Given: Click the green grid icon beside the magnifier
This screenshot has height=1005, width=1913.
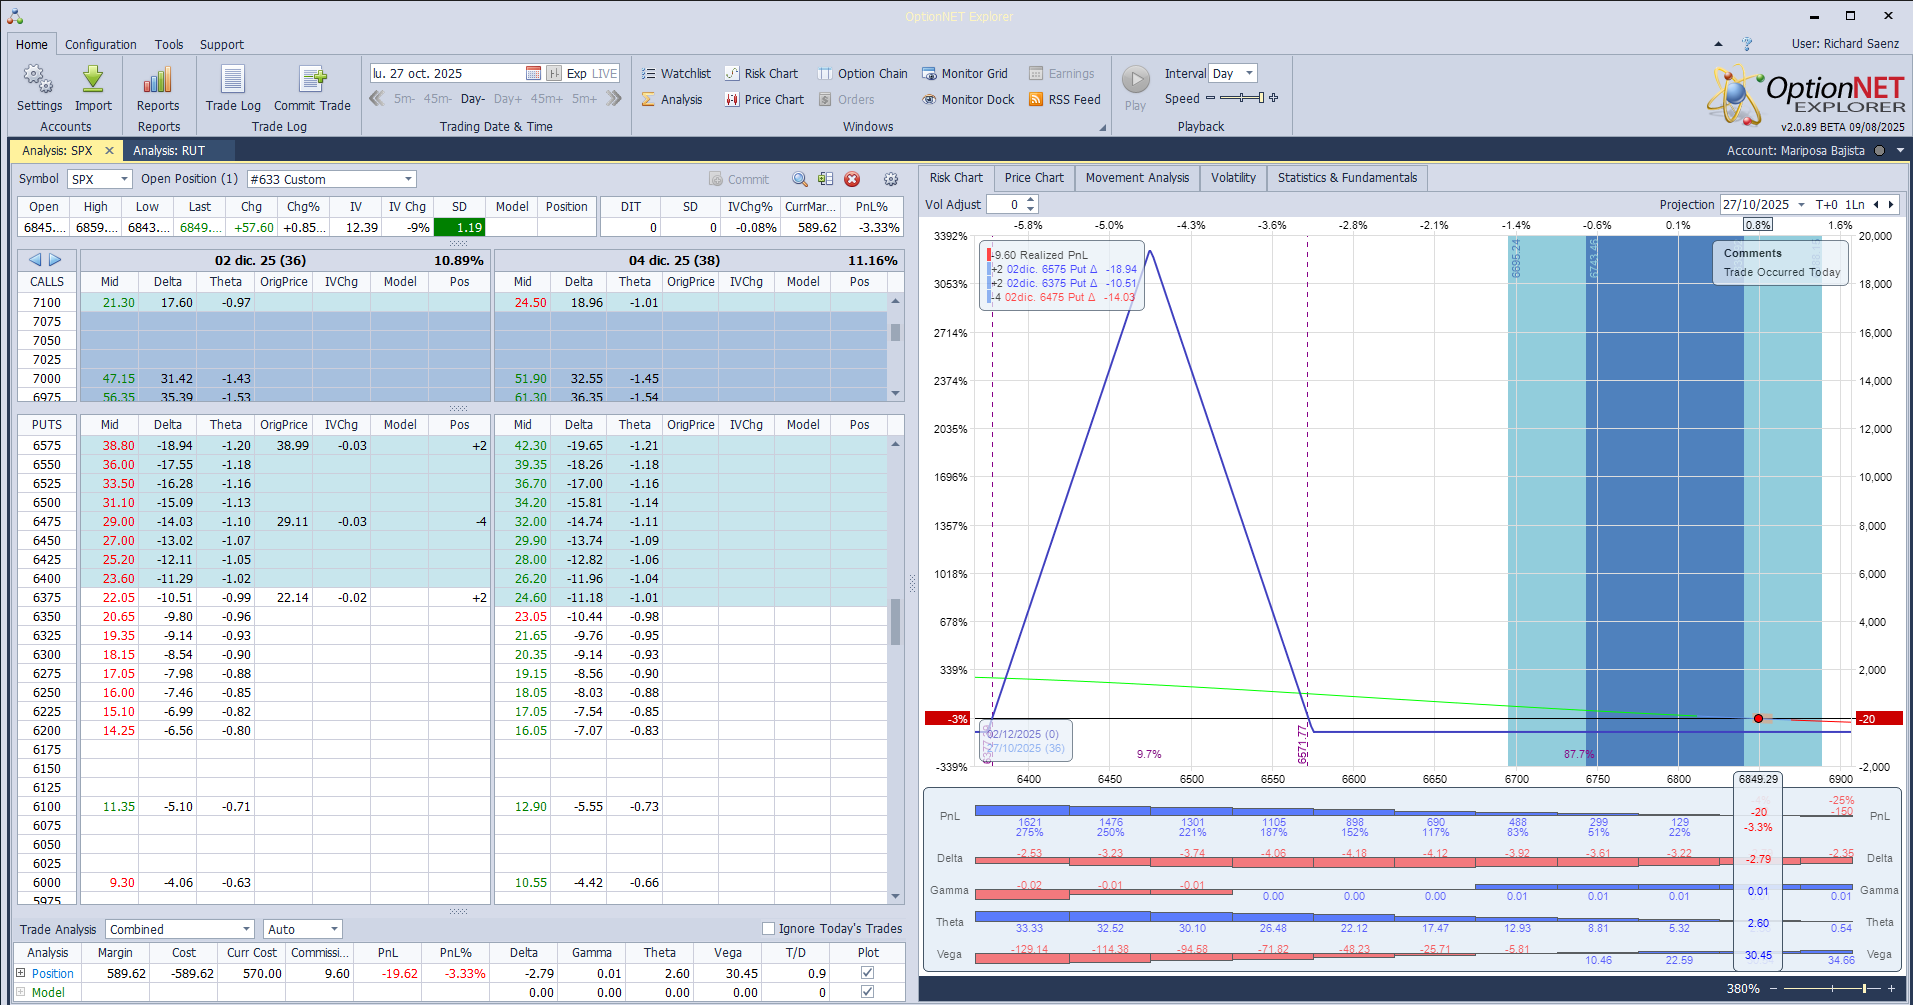Looking at the screenshot, I should (x=825, y=179).
